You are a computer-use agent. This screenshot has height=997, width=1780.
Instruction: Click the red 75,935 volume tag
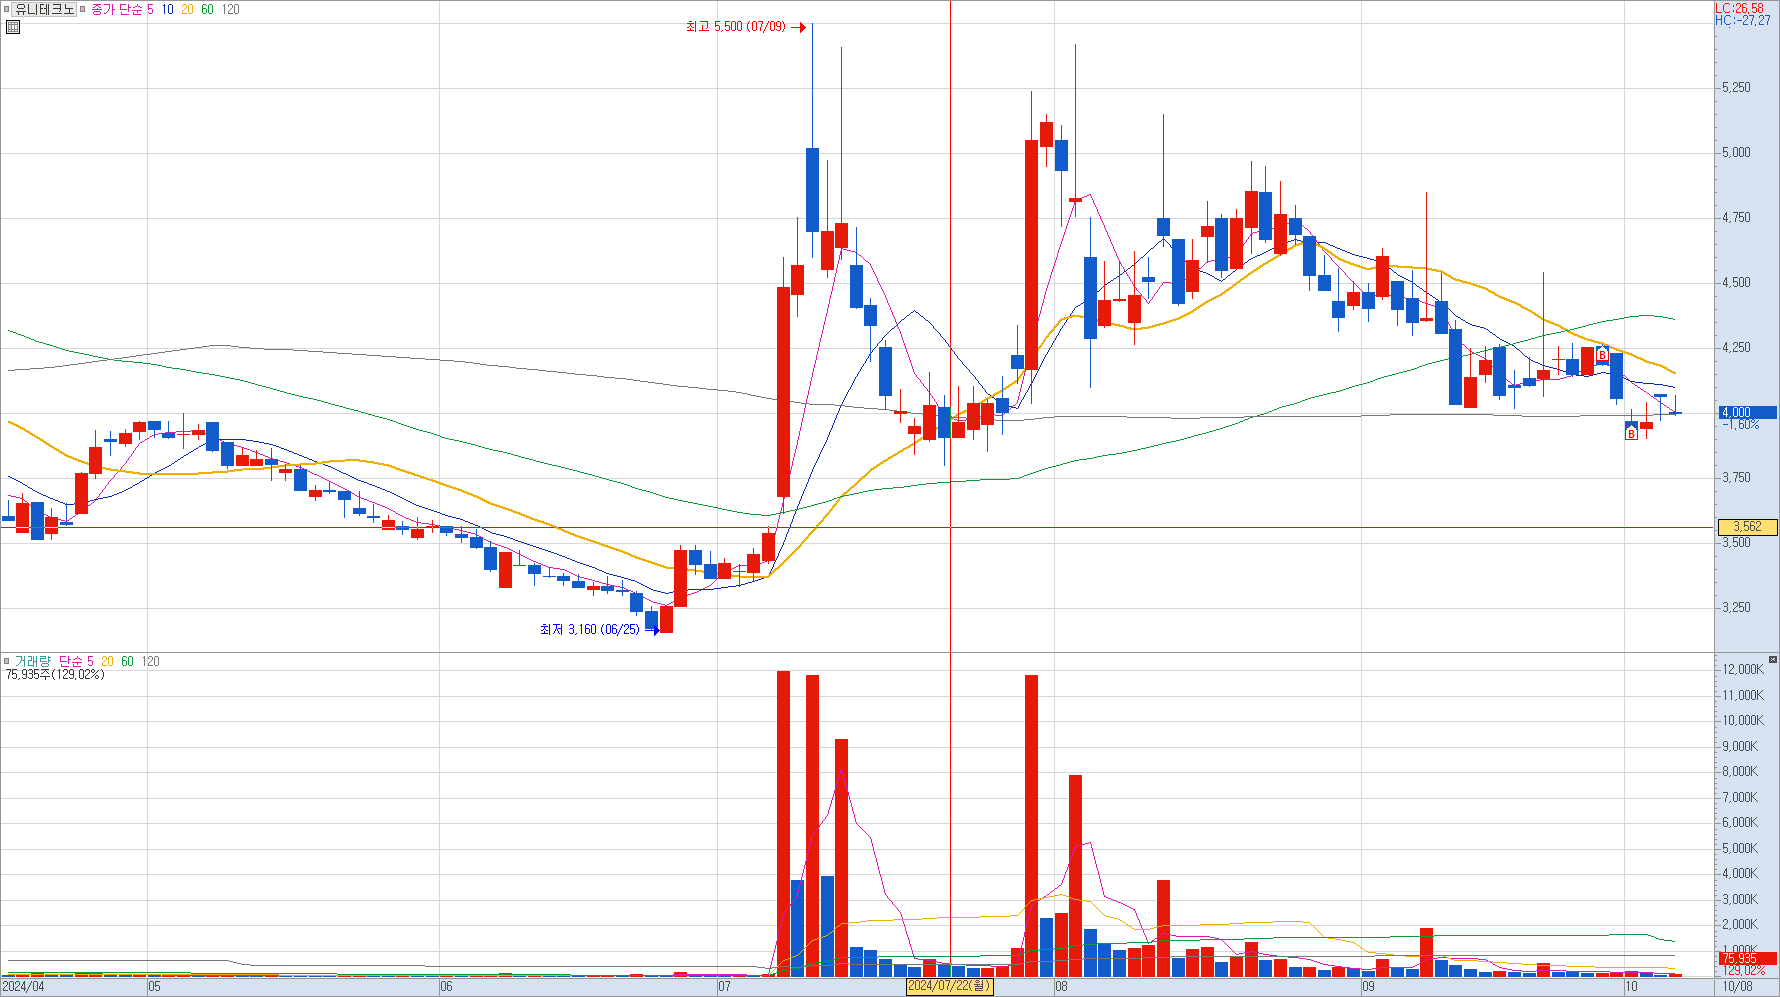click(x=1747, y=958)
